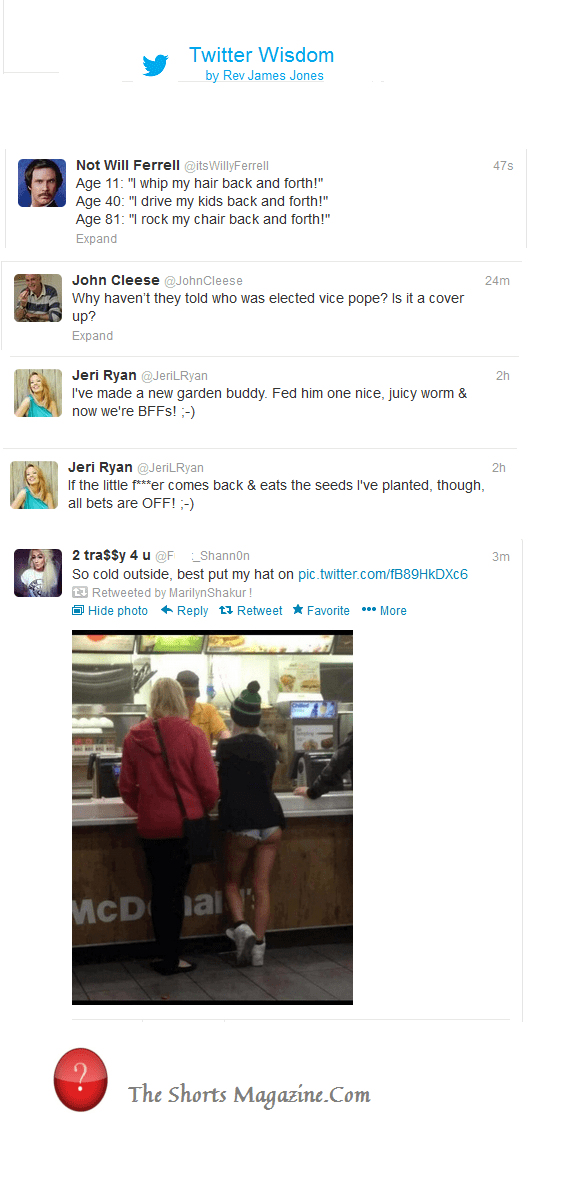Click the Favorite star icon
566x1195 pixels.
[298, 610]
